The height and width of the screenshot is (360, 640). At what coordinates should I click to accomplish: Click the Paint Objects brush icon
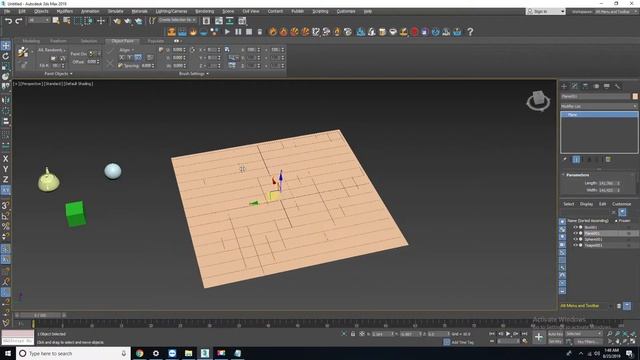tap(23, 52)
